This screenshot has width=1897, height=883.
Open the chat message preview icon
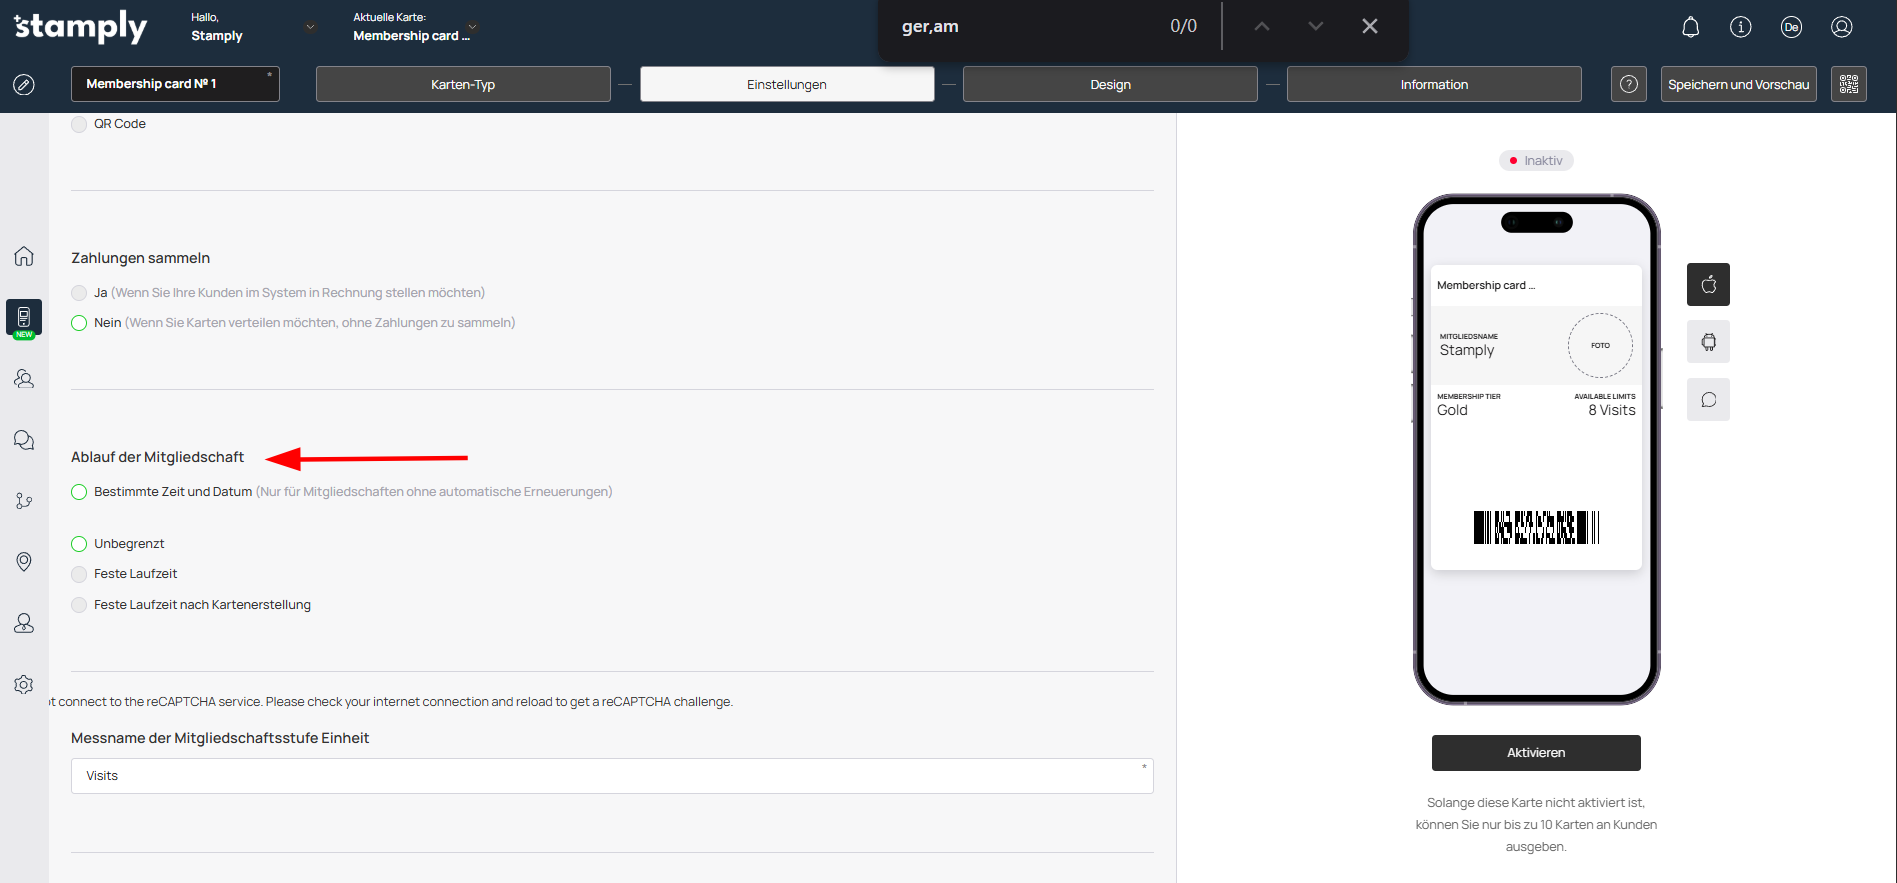click(1708, 400)
